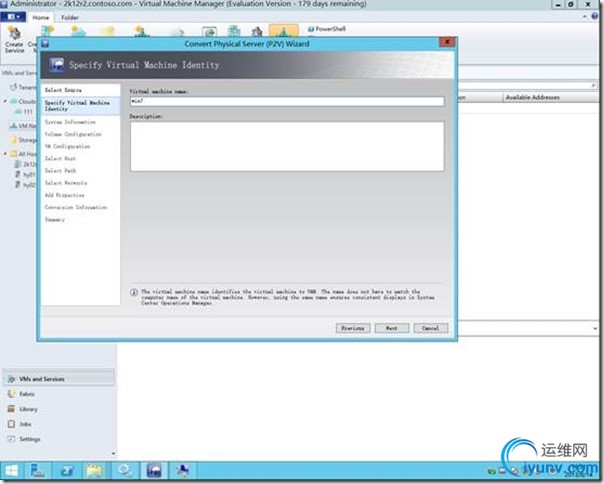Select the Select Path wizard step
This screenshot has height=484, width=604.
pos(60,171)
